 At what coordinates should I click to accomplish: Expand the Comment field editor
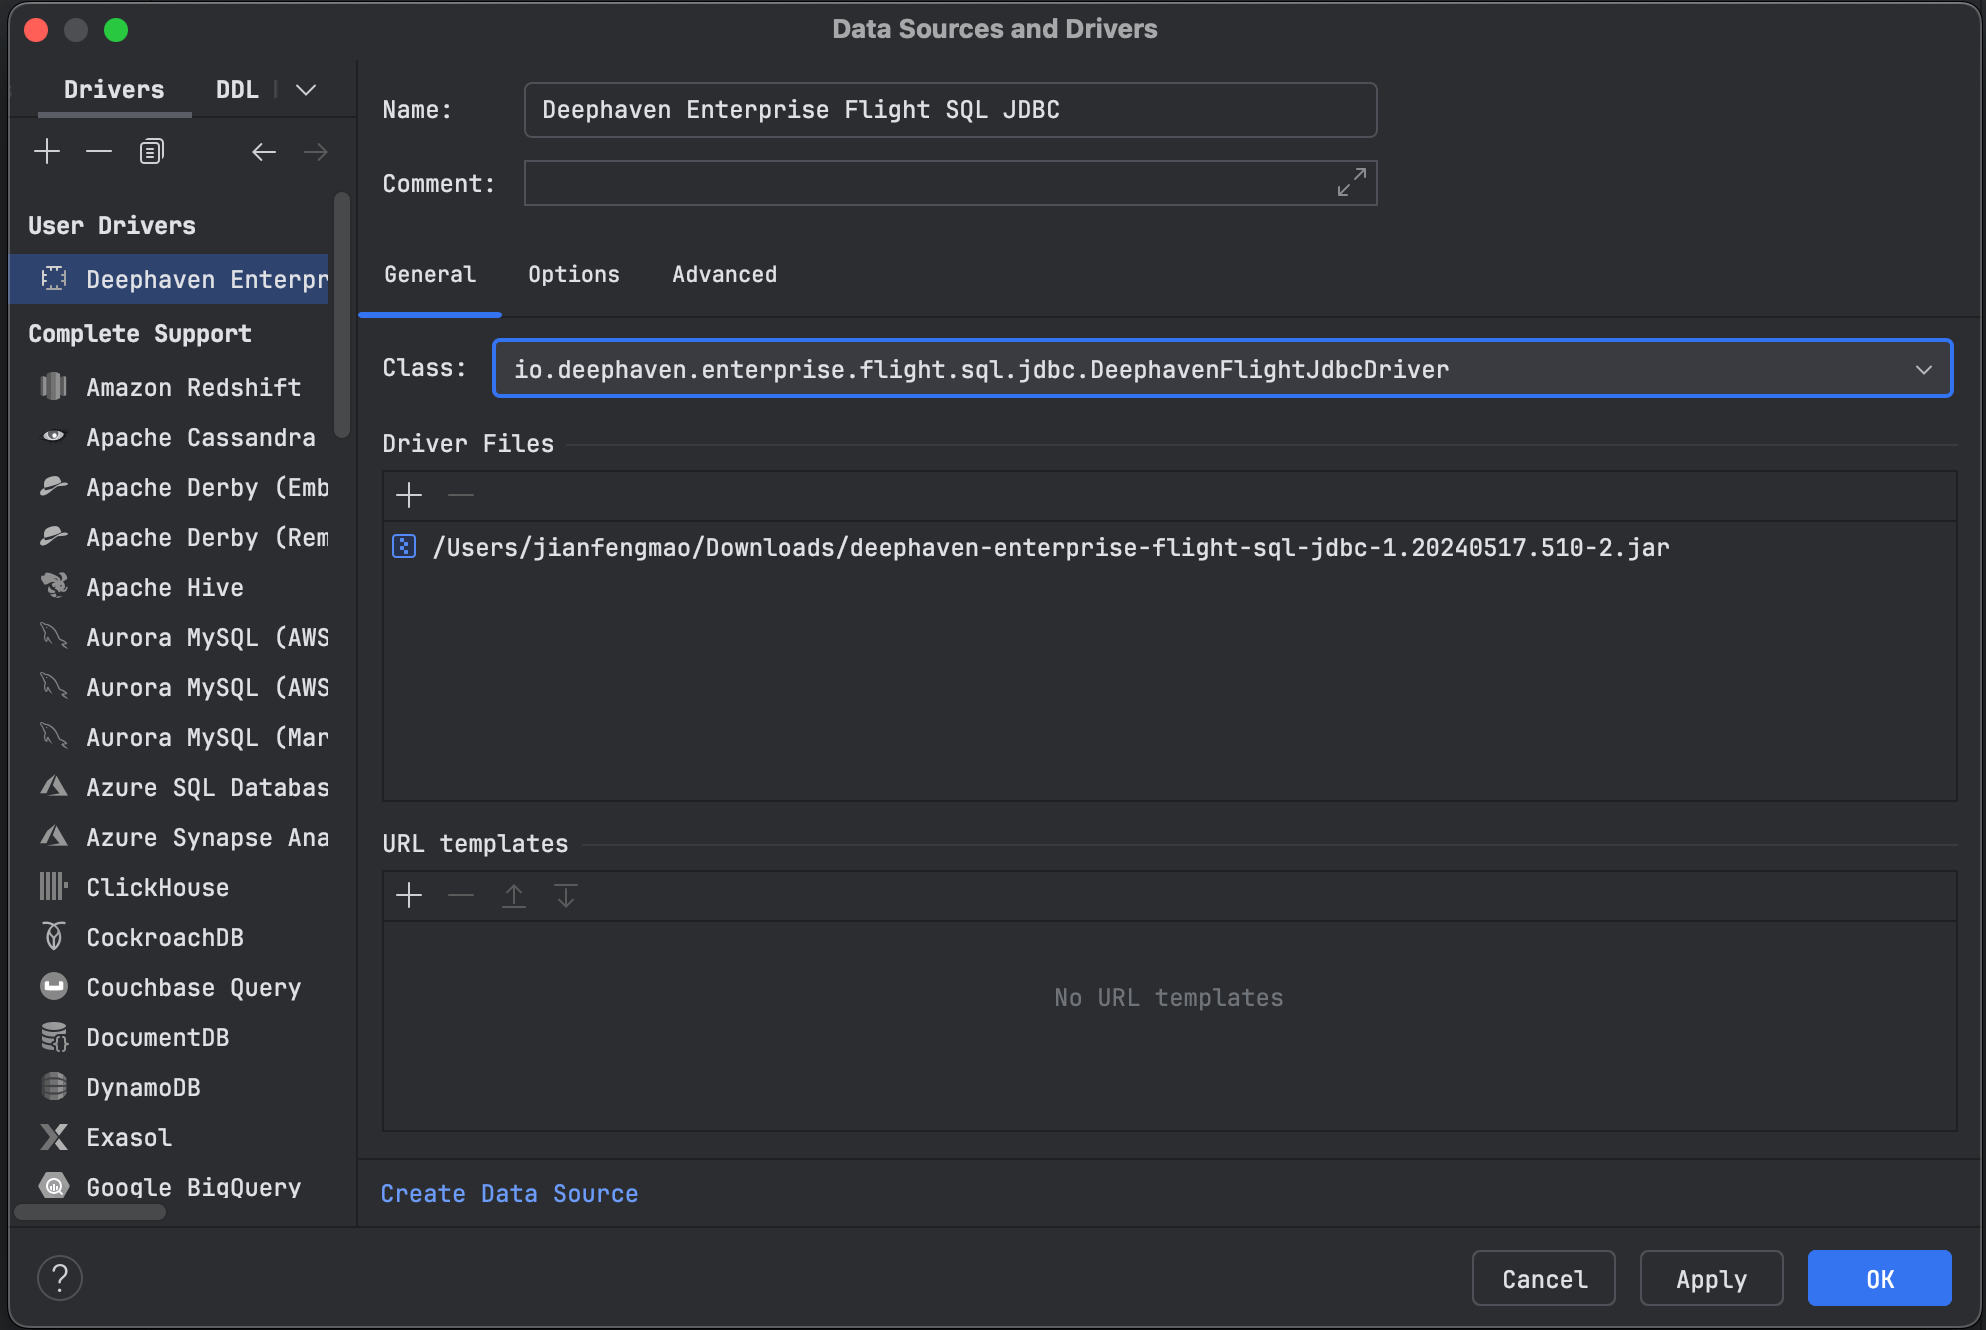[x=1351, y=182]
